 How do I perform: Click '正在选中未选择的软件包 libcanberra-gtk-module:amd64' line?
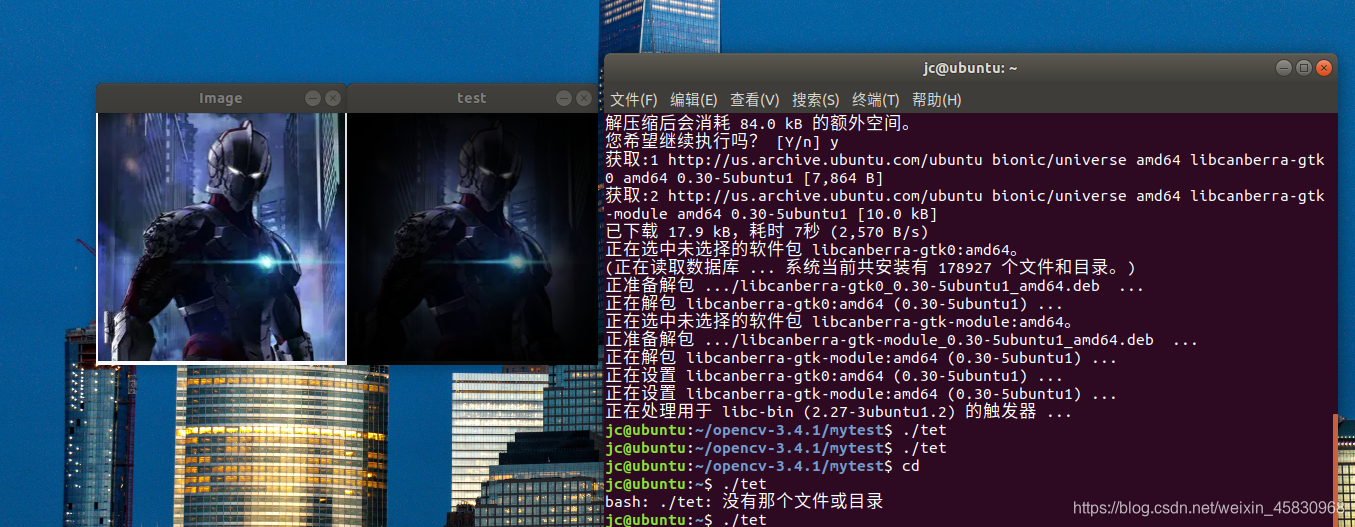[x=839, y=322]
